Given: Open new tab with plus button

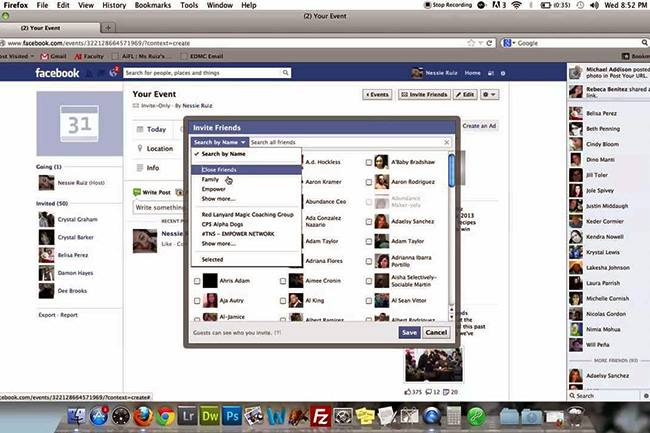Looking at the screenshot, I should pos(108,28).
